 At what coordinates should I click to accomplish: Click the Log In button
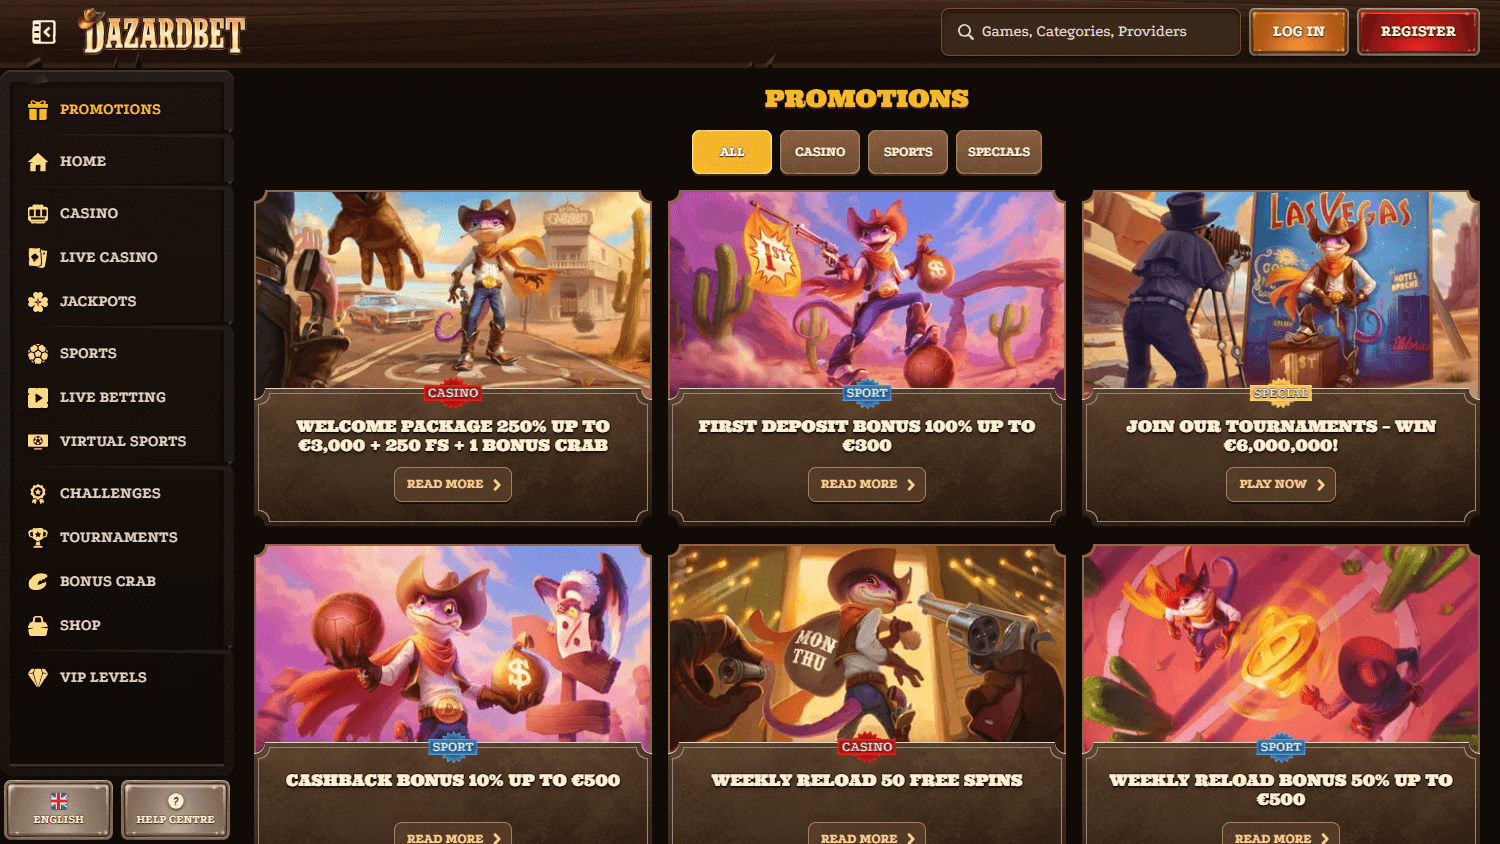point(1299,32)
